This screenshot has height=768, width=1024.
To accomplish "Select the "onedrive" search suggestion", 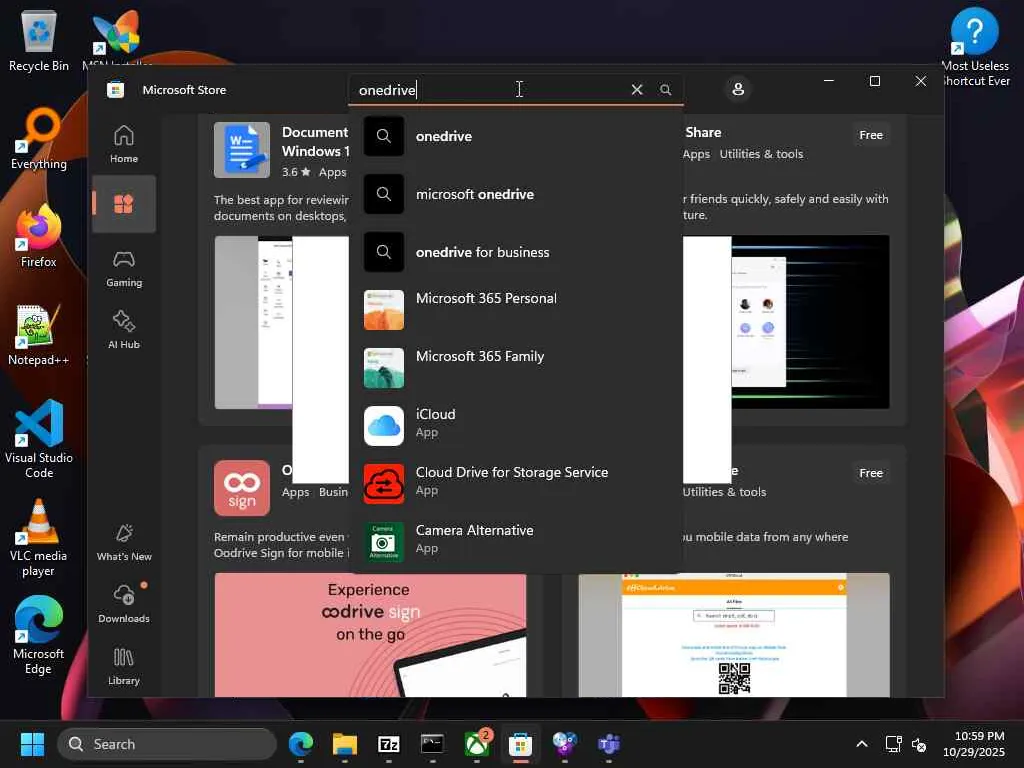I will 516,136.
